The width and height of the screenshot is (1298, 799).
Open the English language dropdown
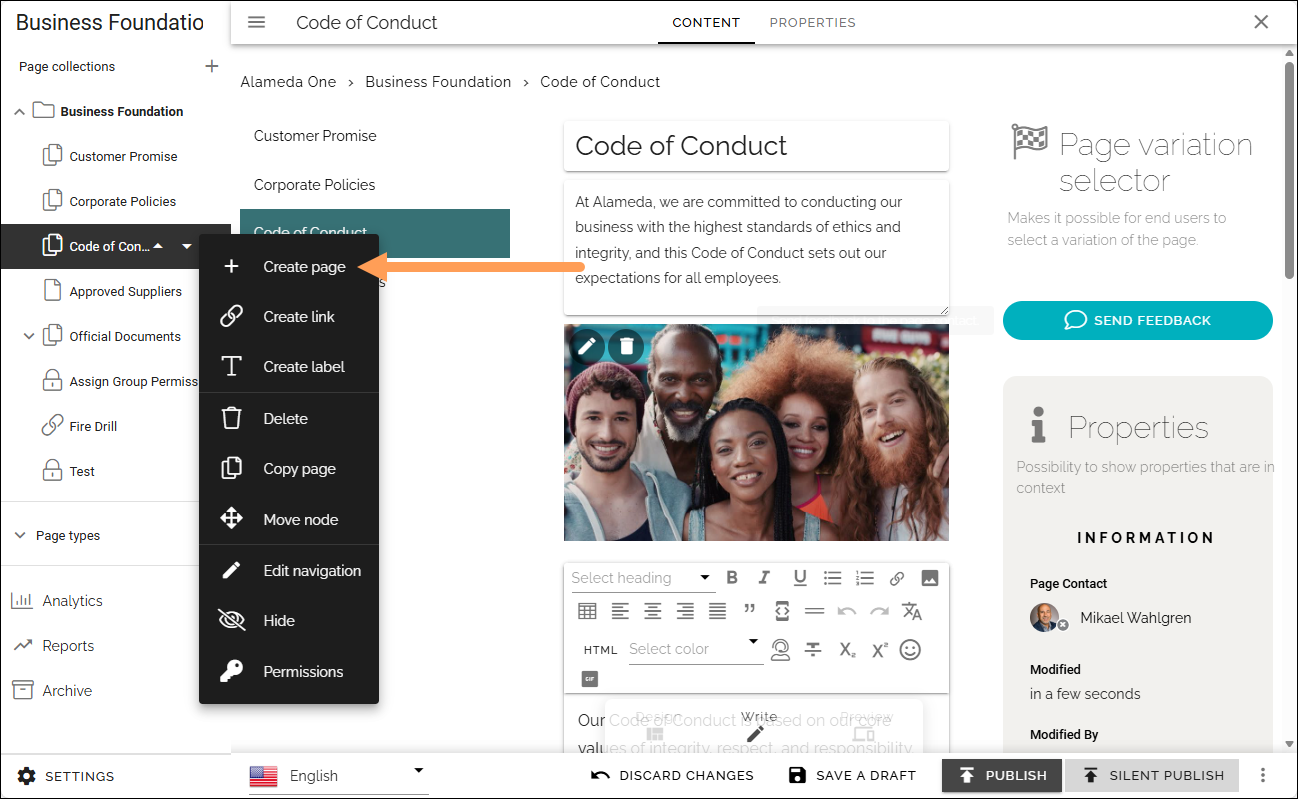pyautogui.click(x=338, y=775)
